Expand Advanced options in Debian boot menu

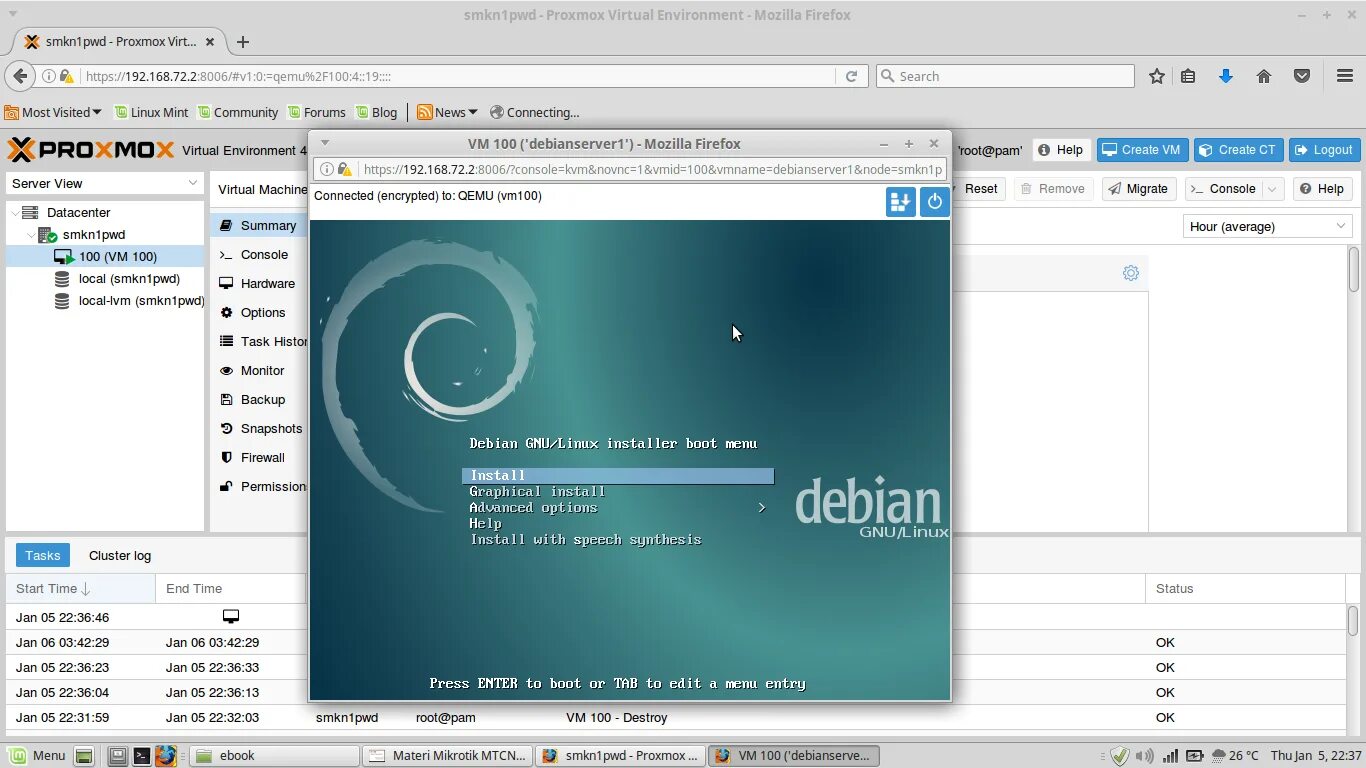click(x=617, y=507)
